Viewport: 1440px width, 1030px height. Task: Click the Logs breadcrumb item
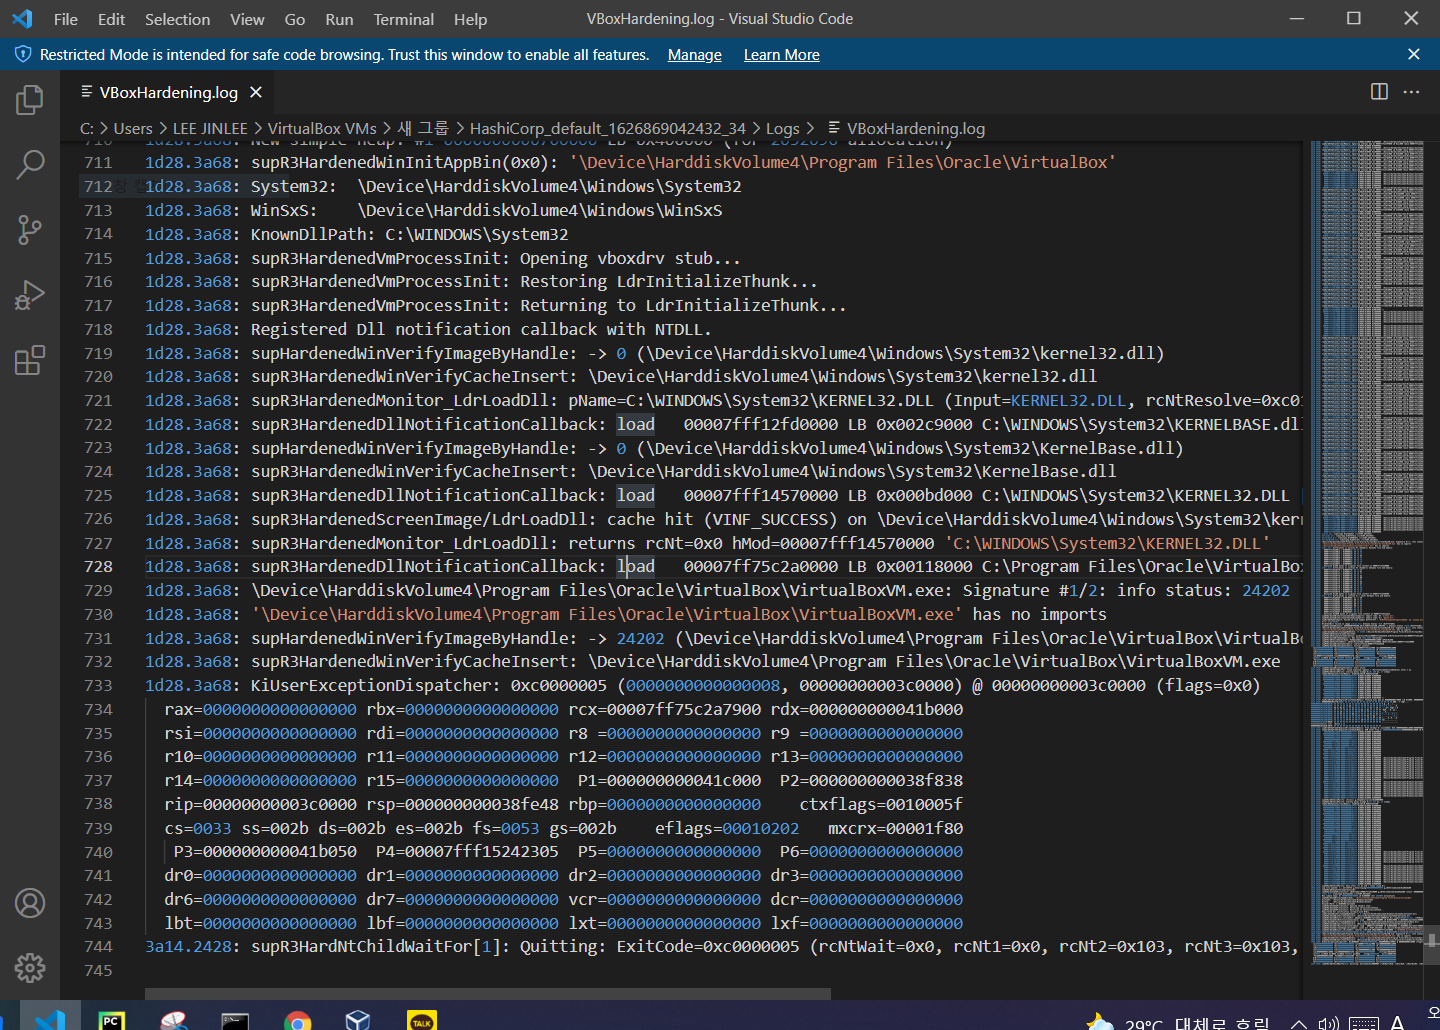[x=783, y=128]
